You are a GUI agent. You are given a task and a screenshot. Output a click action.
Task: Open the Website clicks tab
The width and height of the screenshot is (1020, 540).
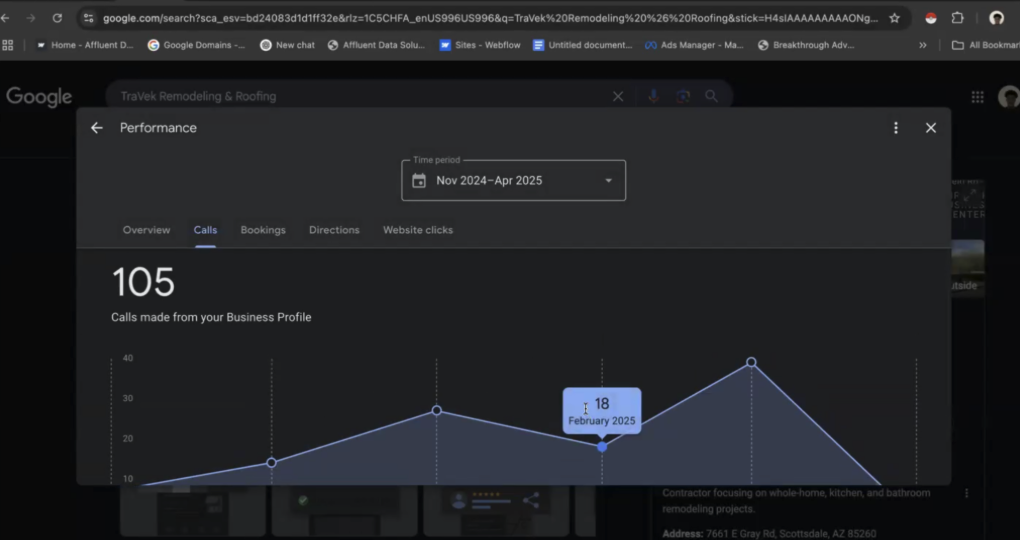[418, 230]
